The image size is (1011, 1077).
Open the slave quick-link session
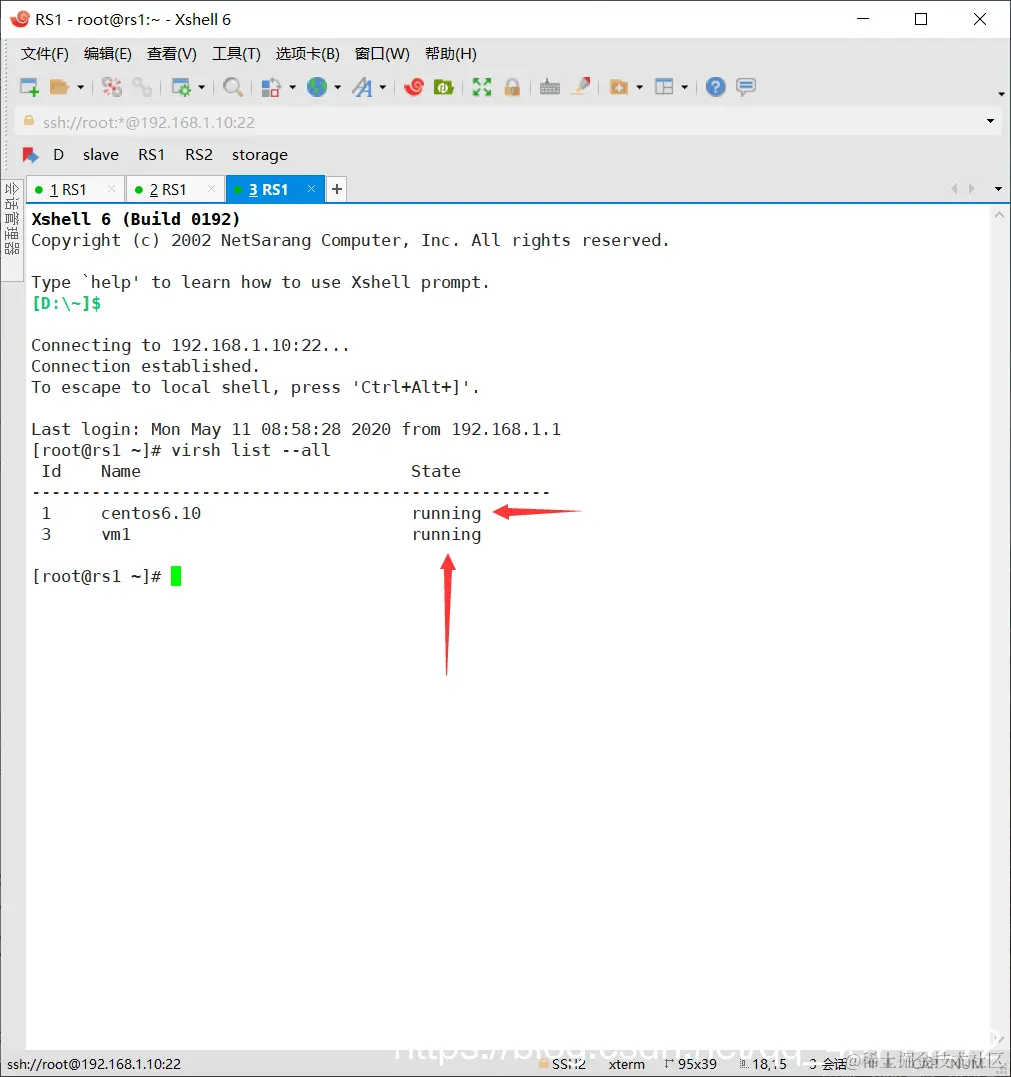click(x=101, y=155)
